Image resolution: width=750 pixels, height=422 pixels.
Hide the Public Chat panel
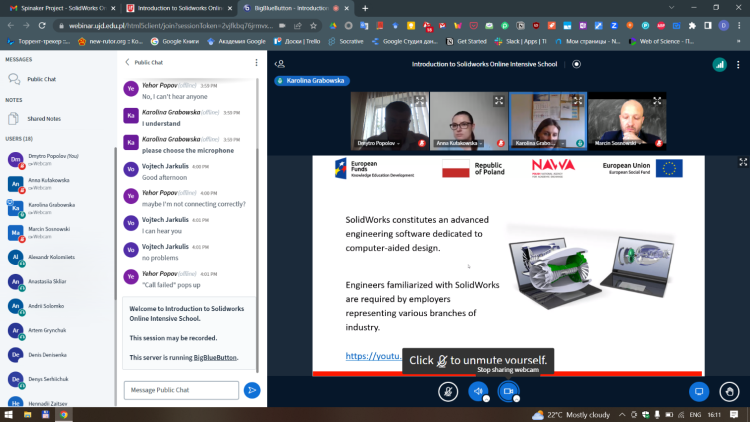point(128,62)
